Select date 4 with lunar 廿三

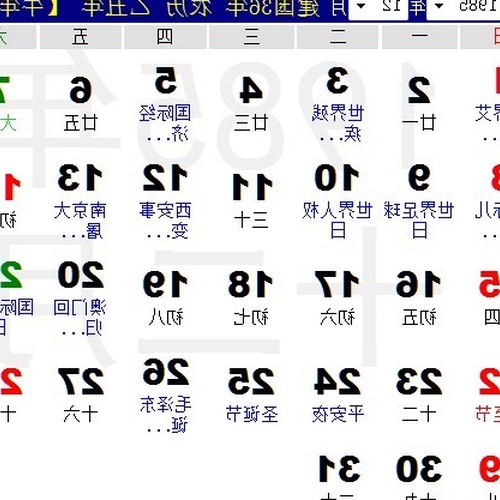tap(251, 90)
